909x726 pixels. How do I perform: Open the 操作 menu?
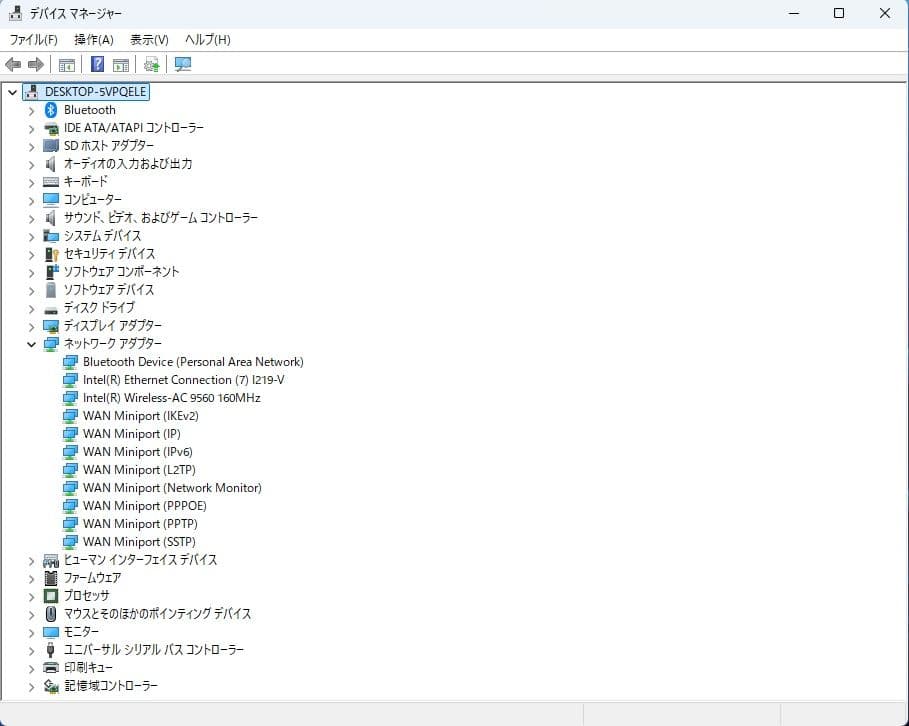[93, 39]
